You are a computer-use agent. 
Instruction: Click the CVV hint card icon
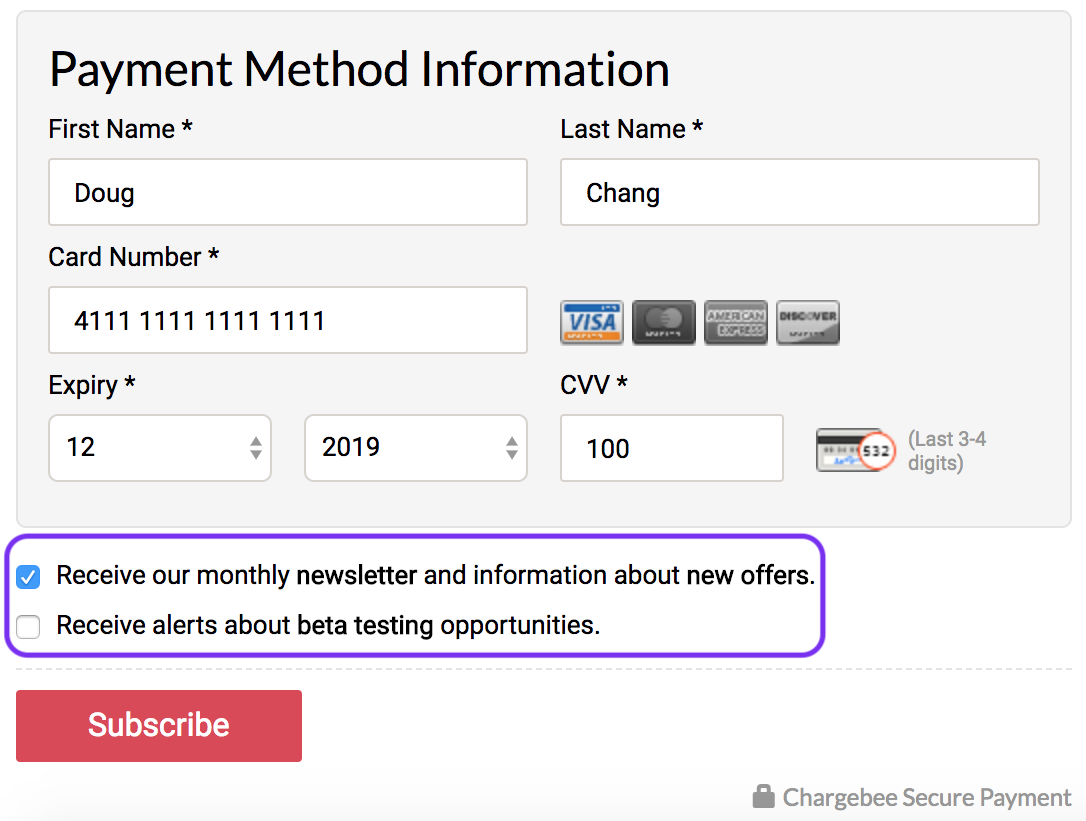(855, 450)
